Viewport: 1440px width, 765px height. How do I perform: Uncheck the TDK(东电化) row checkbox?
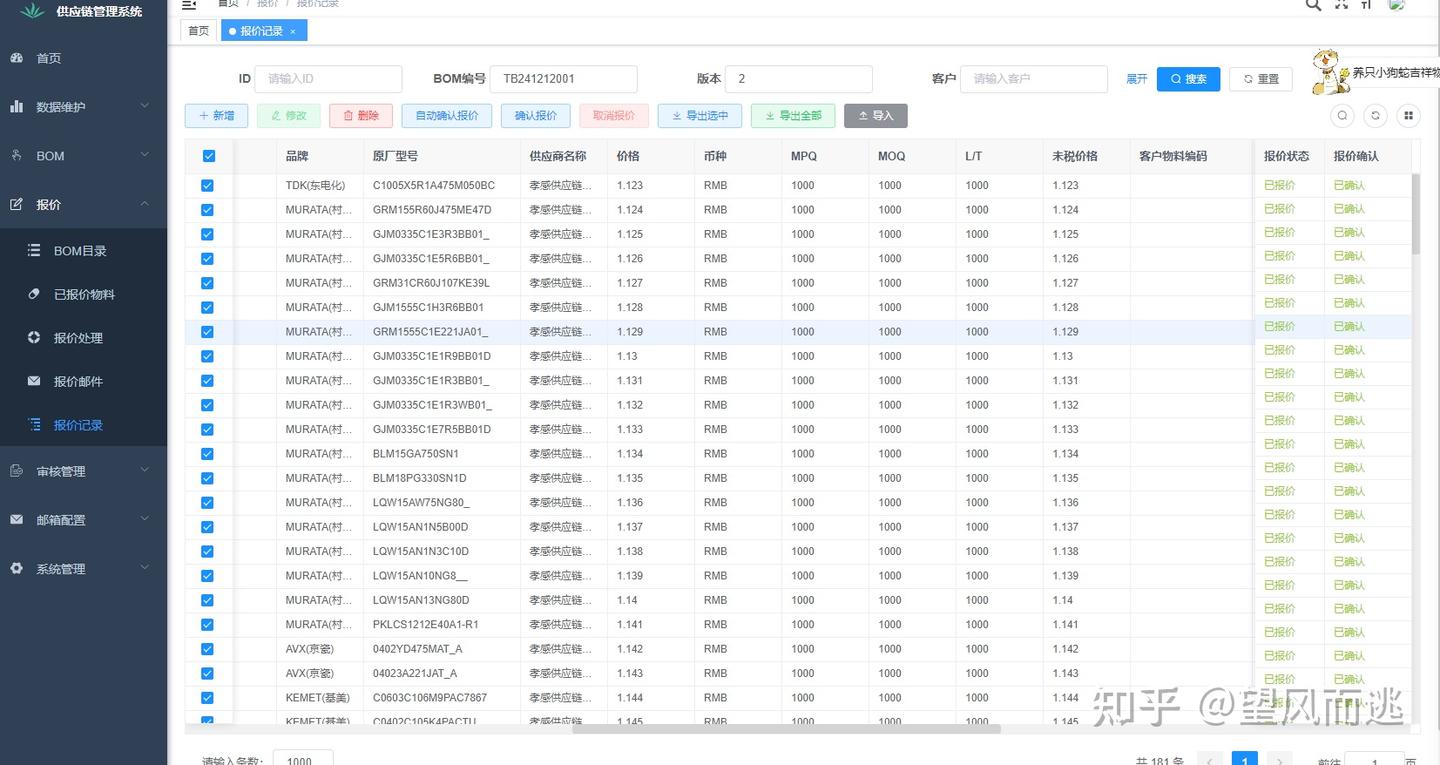coord(208,186)
